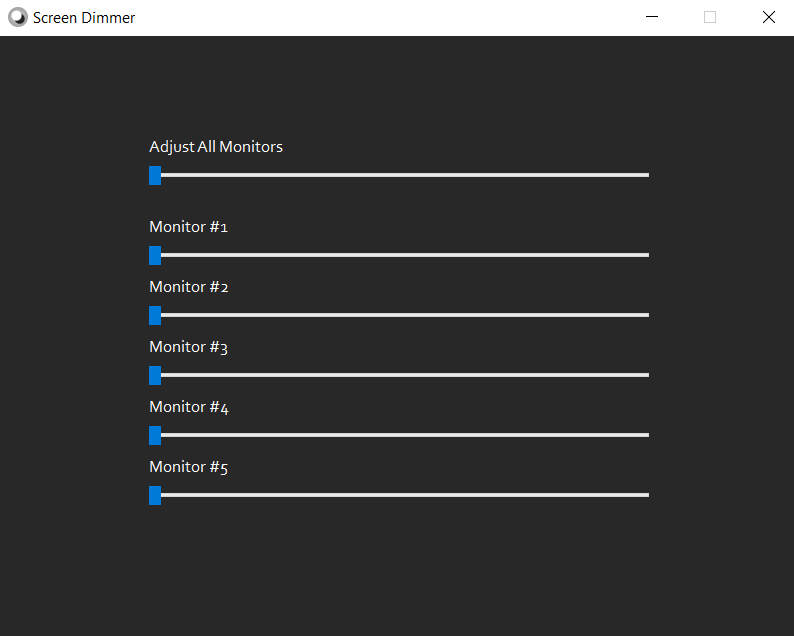The height and width of the screenshot is (636, 794).
Task: Minimize the Screen Dimmer window
Action: click(652, 17)
